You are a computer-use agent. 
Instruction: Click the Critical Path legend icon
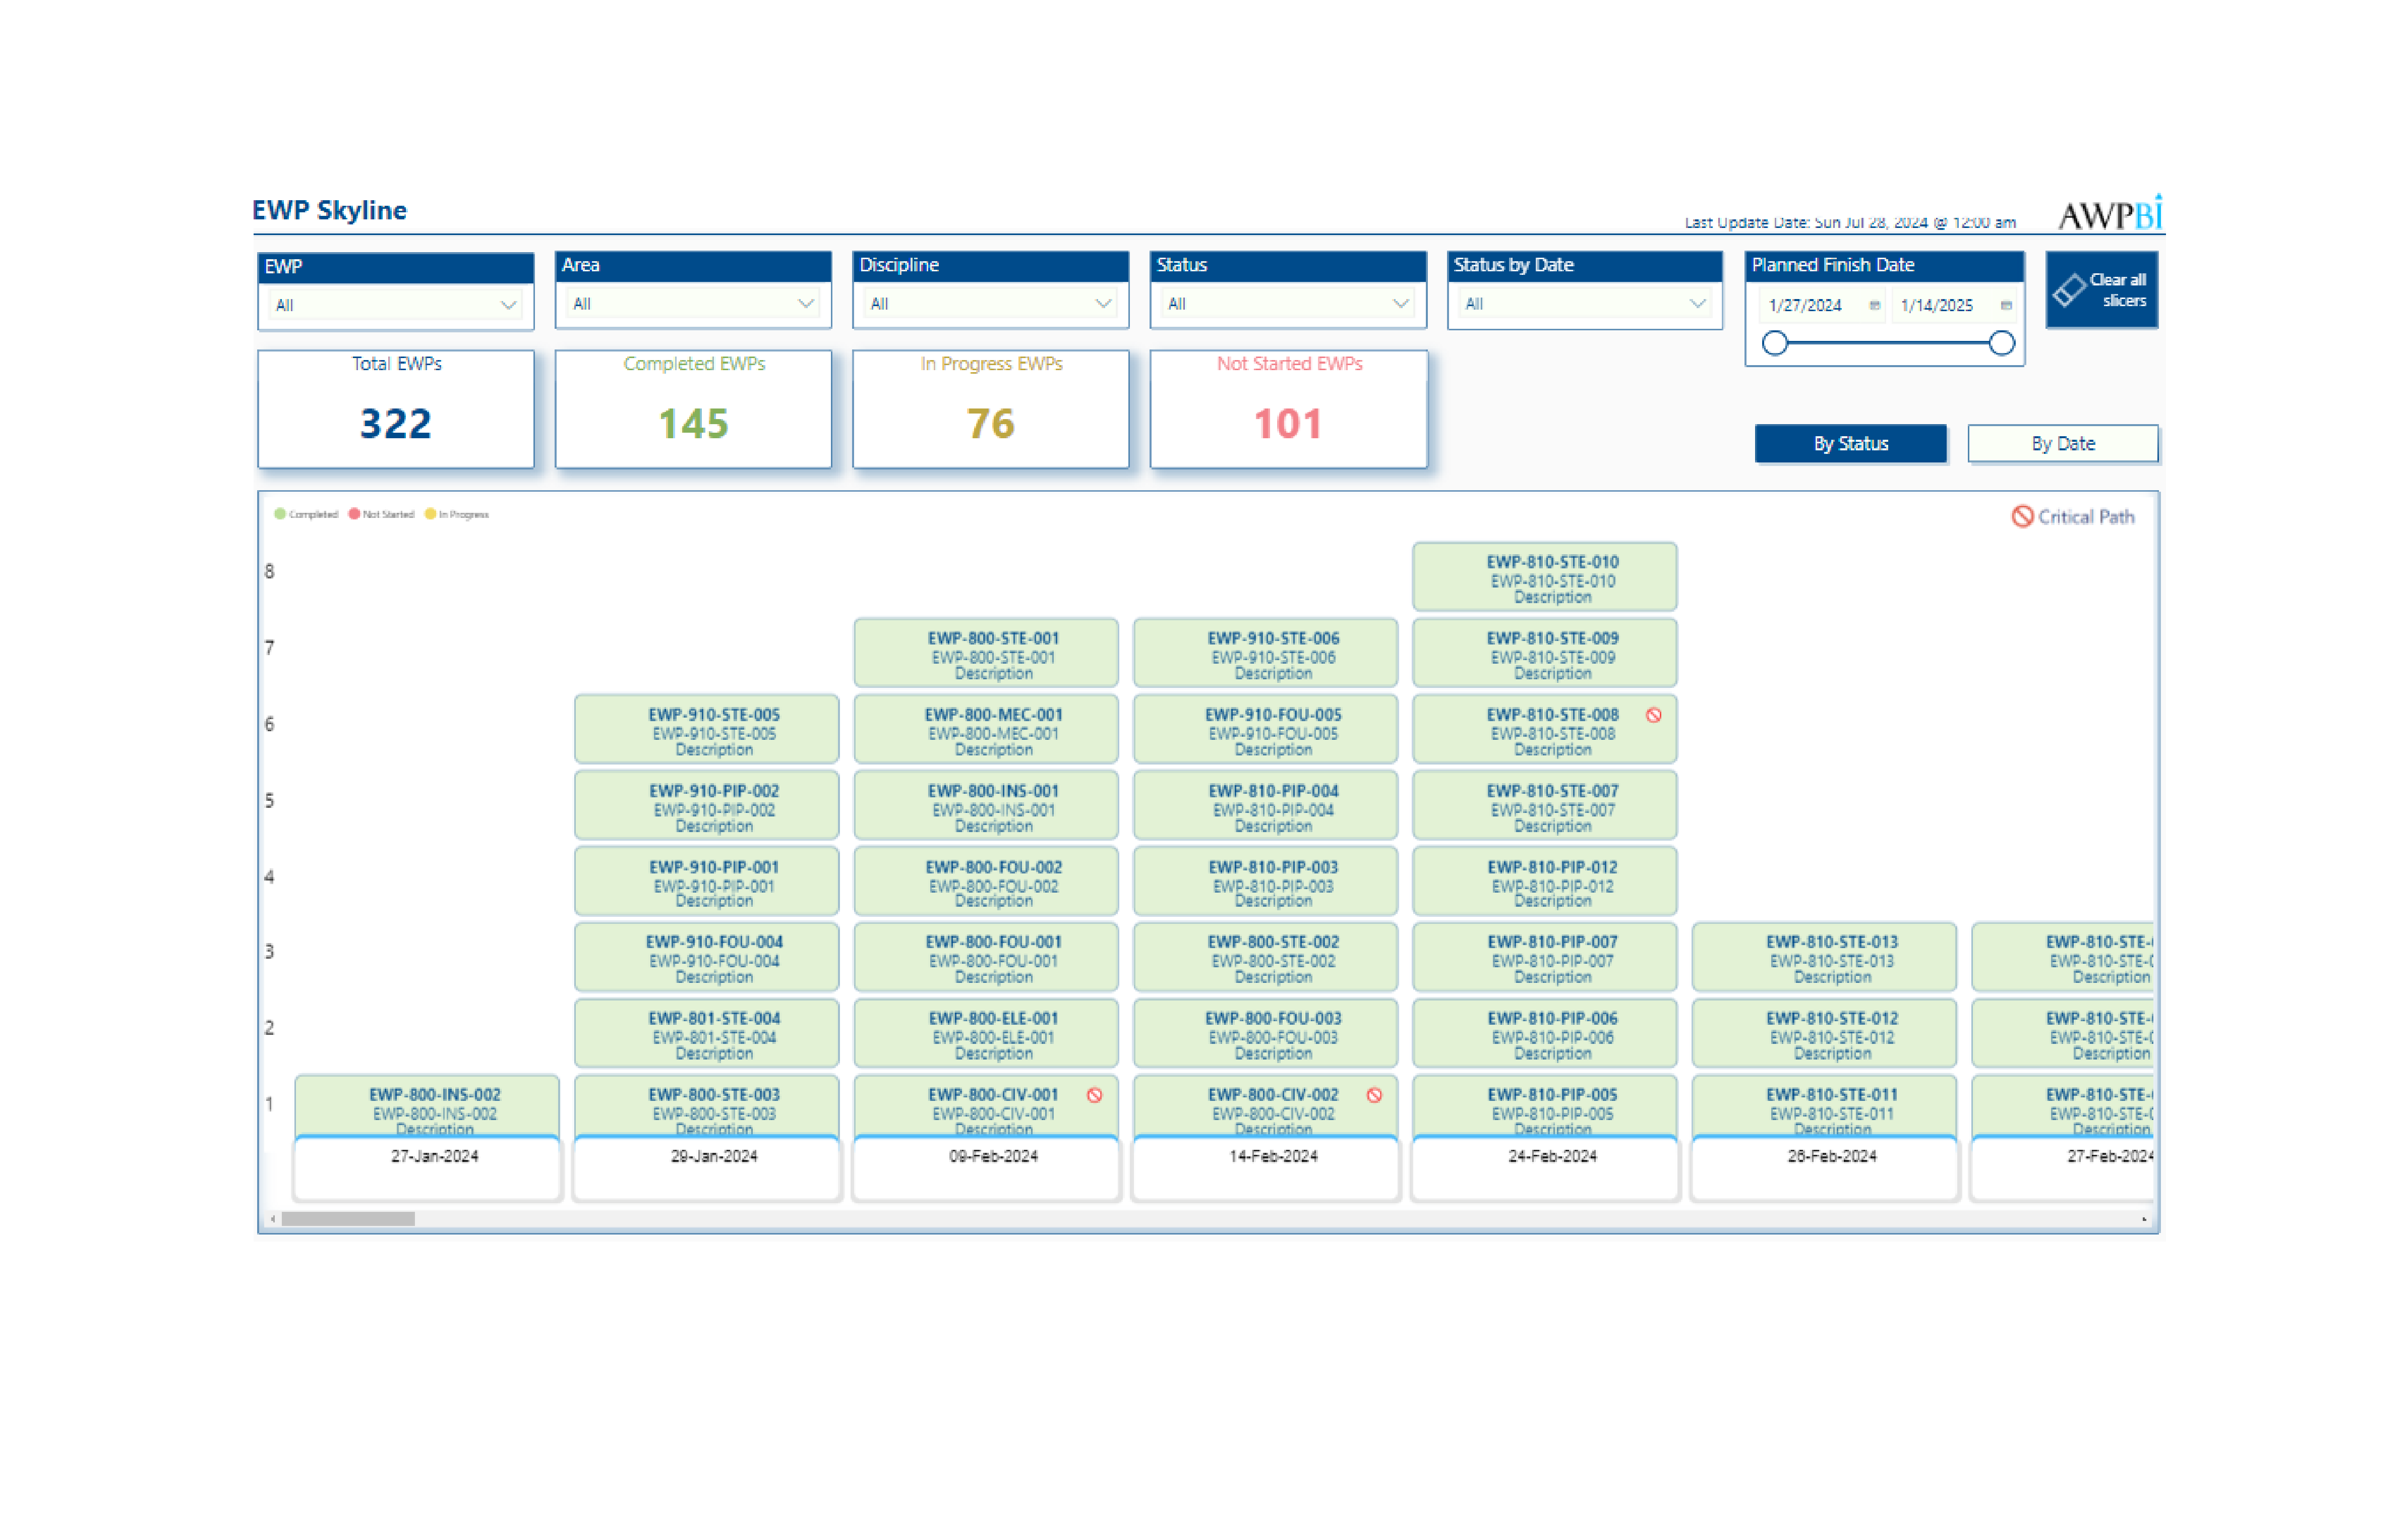[2022, 516]
